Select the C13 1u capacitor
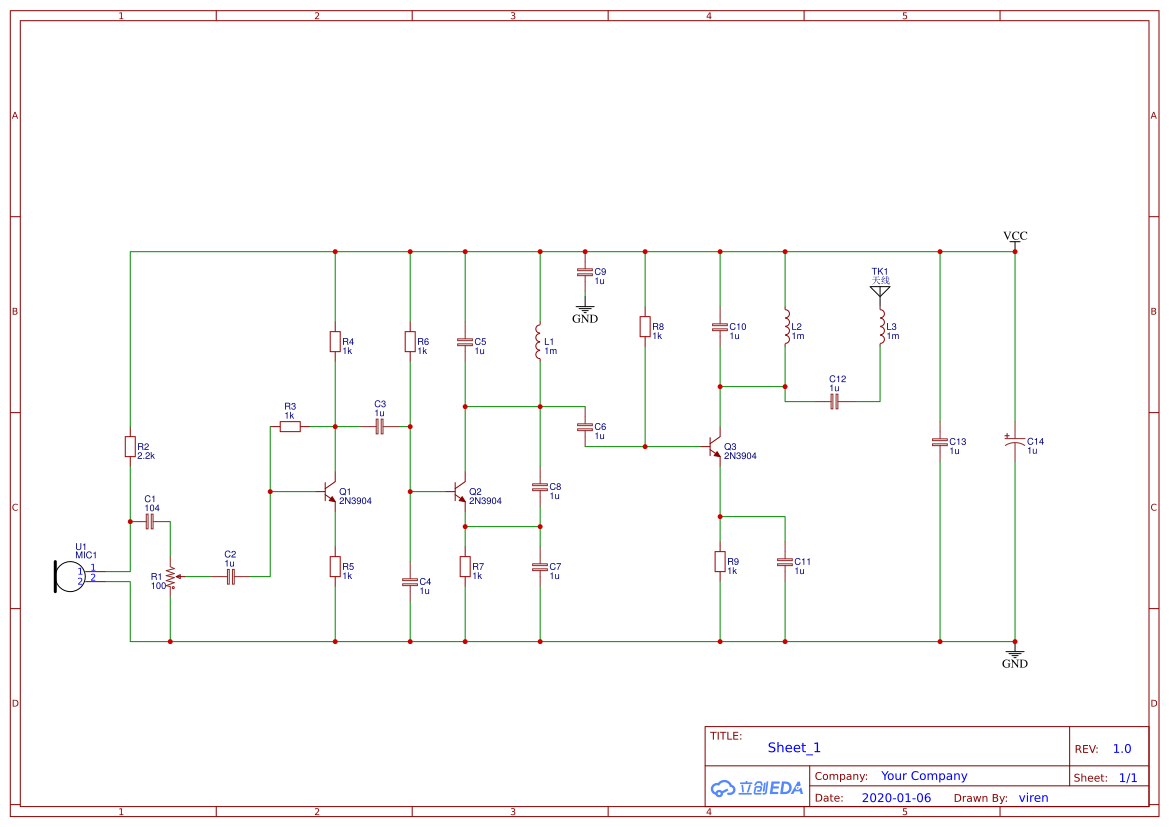 click(940, 441)
